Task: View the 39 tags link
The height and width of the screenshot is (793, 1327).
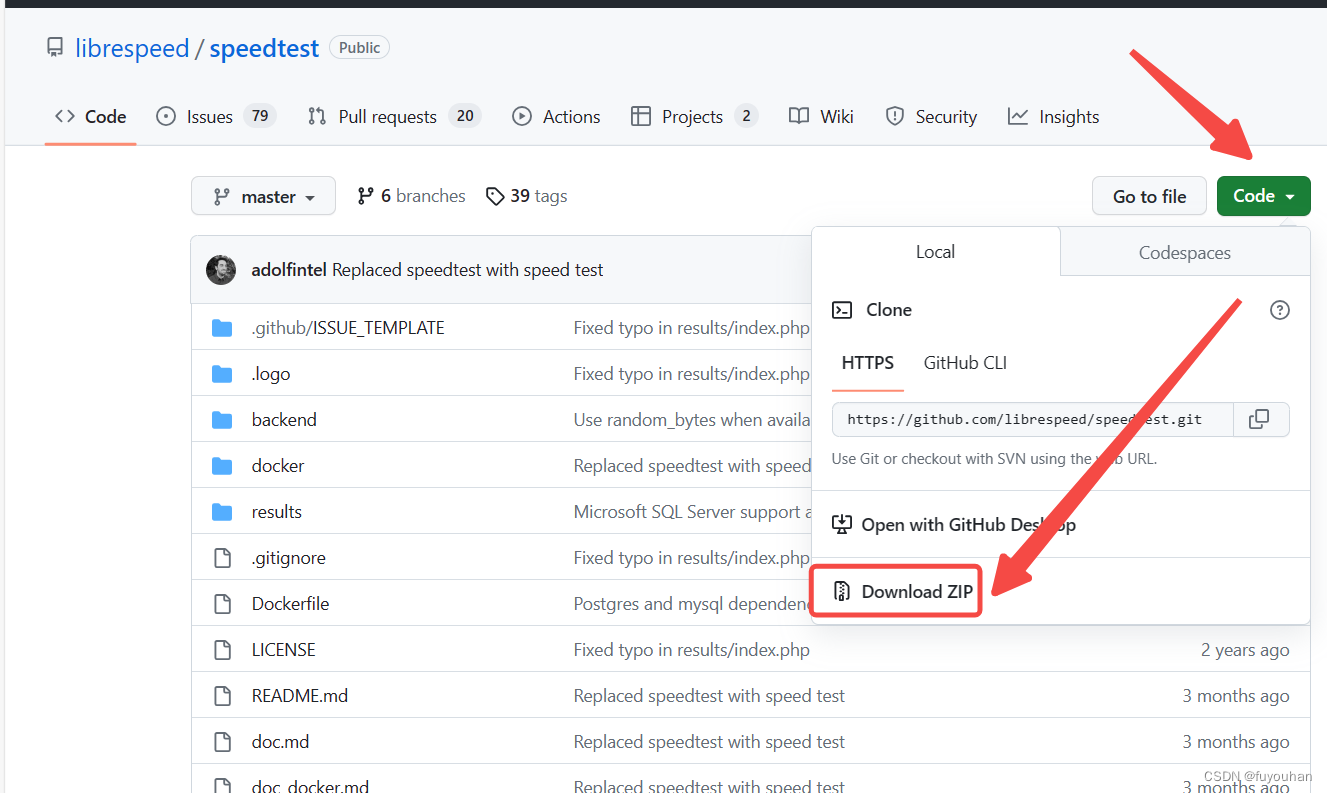Action: point(526,196)
